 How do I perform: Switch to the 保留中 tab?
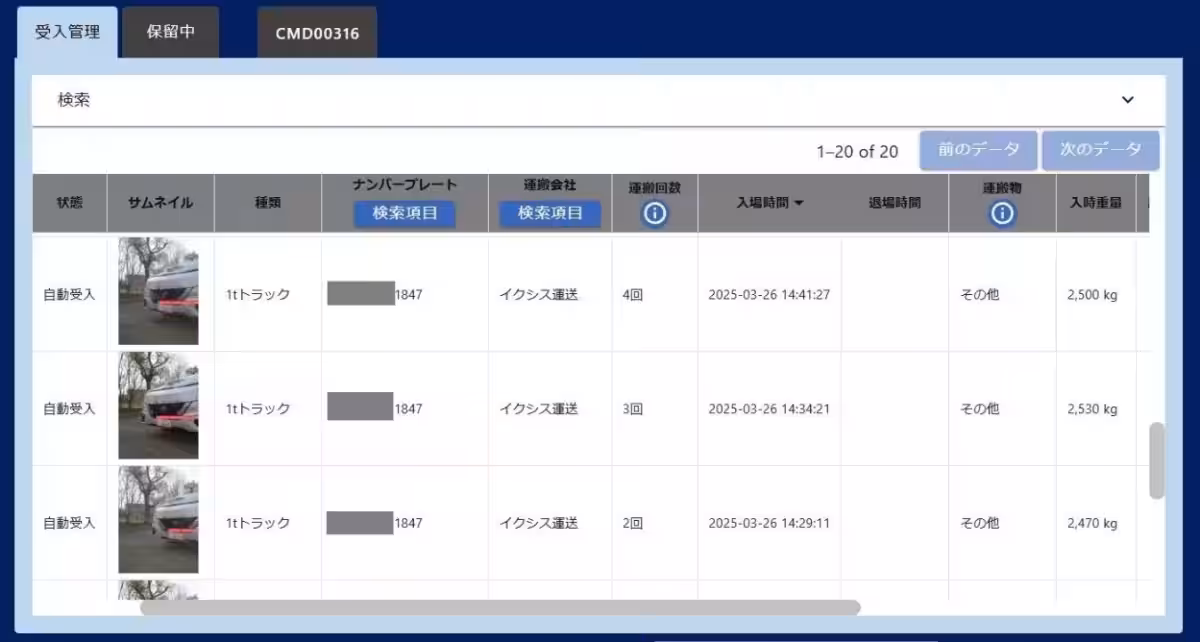170,31
